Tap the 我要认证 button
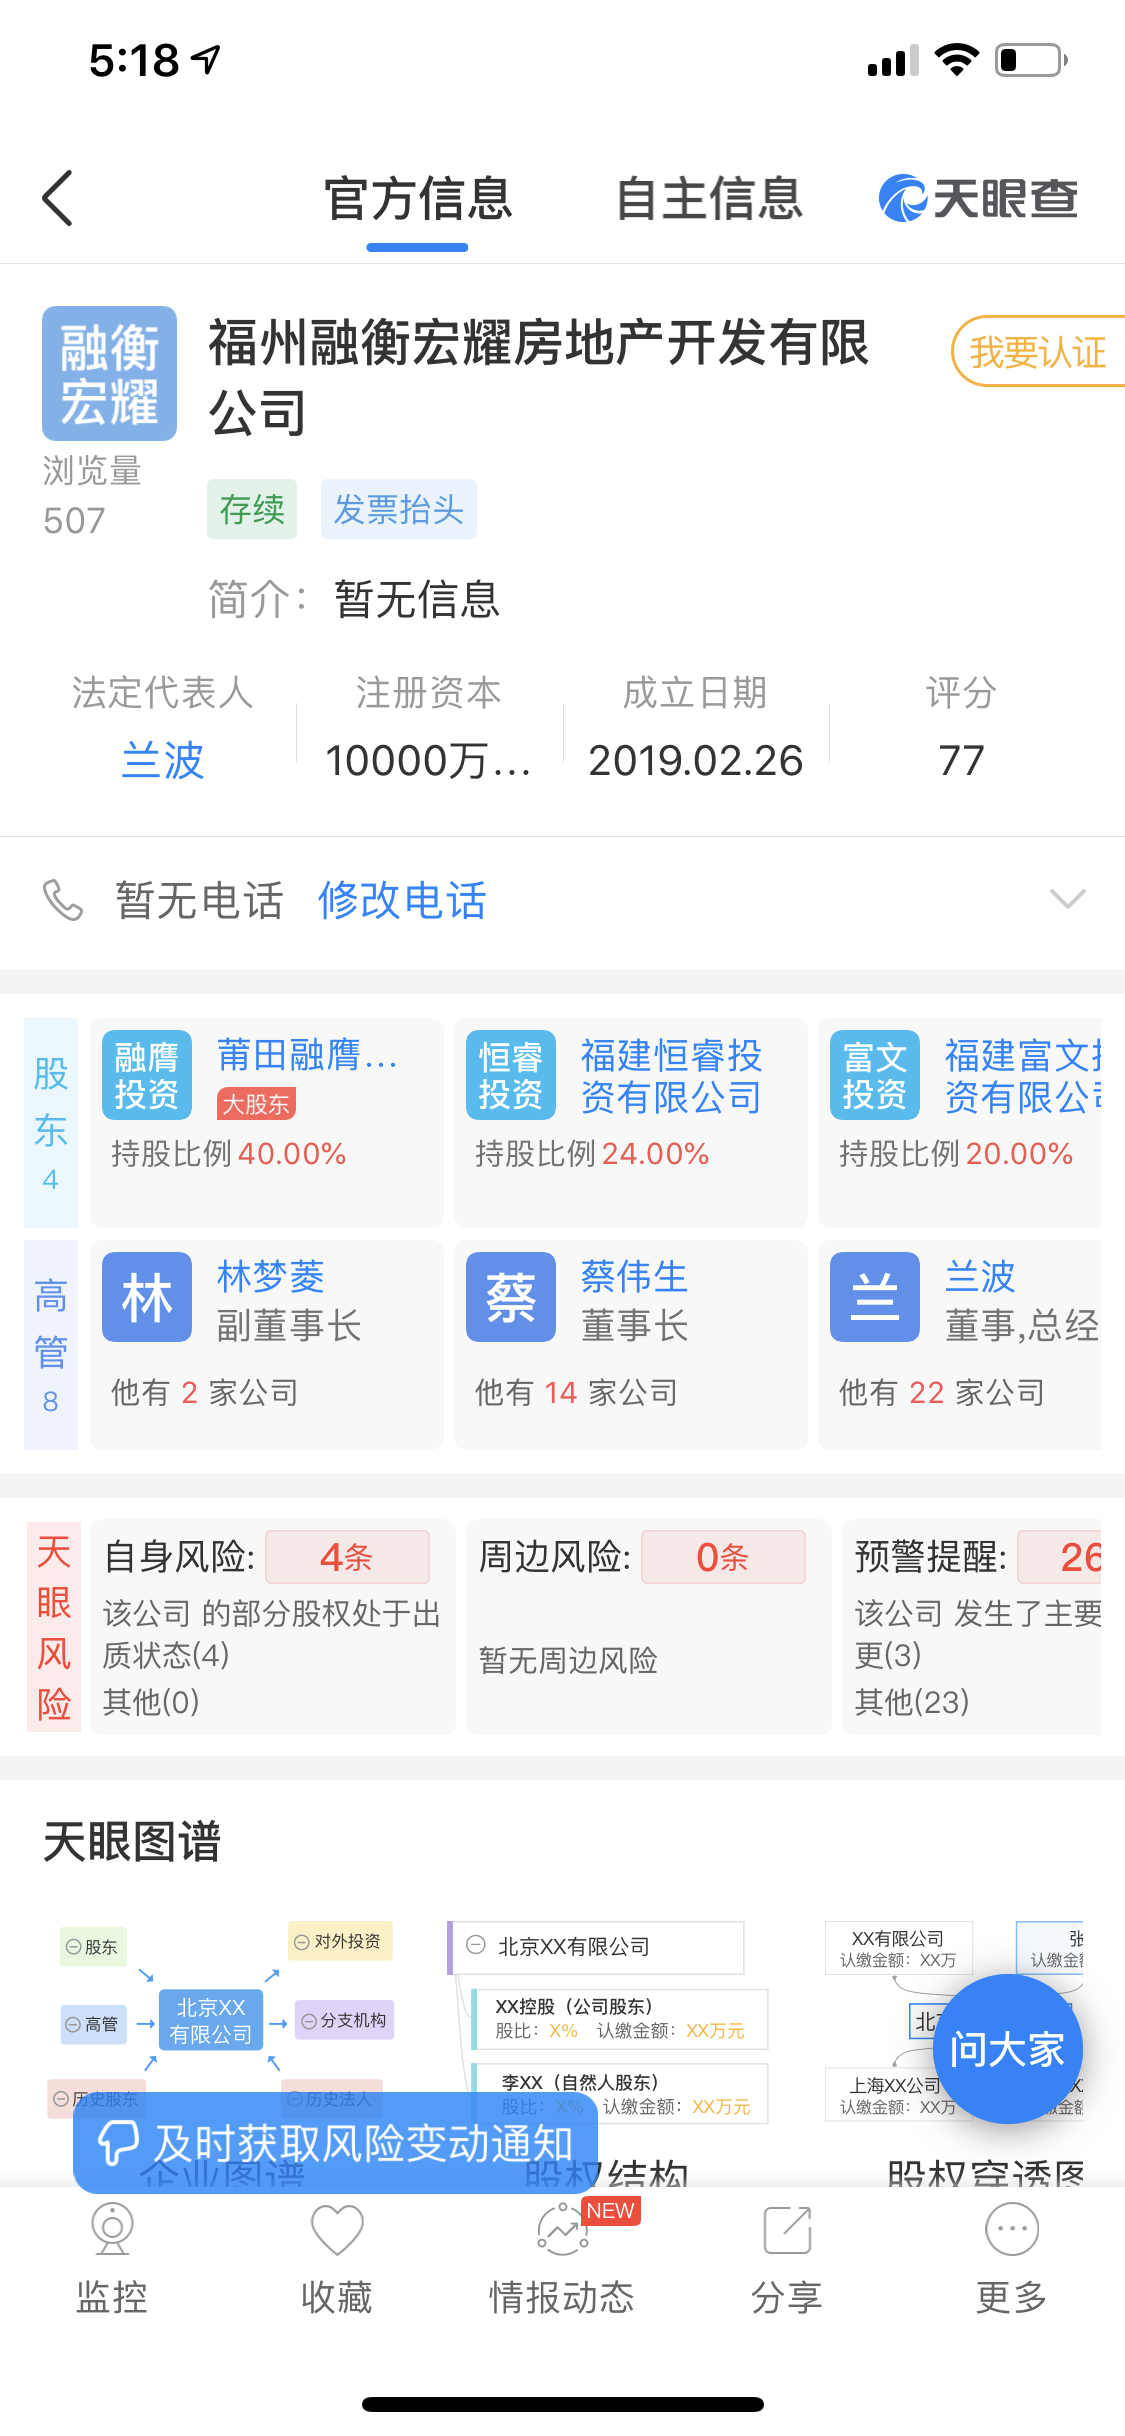Image resolution: width=1125 pixels, height=2436 pixels. (x=1038, y=351)
